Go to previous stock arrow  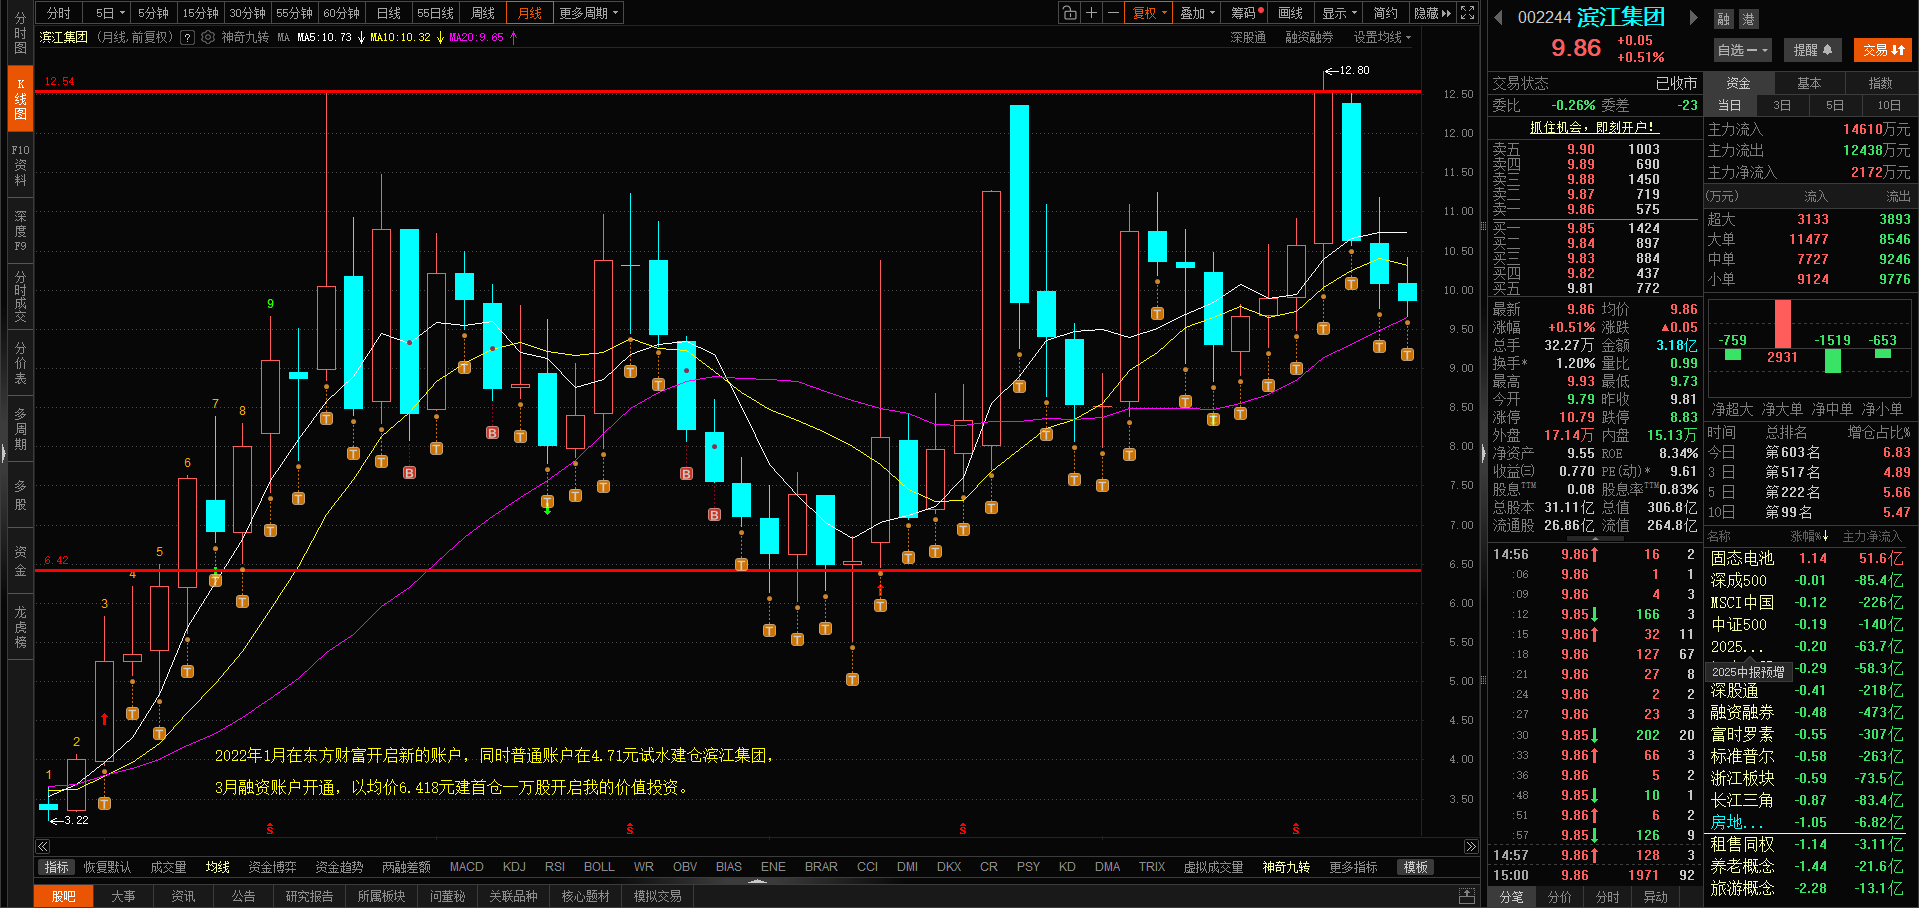[x=1498, y=18]
